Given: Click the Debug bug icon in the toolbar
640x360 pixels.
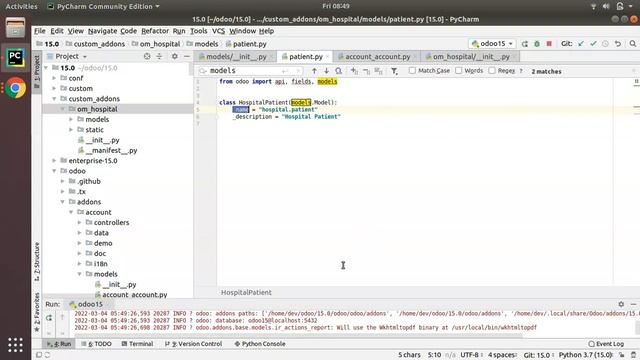Looking at the screenshot, I should 537,44.
